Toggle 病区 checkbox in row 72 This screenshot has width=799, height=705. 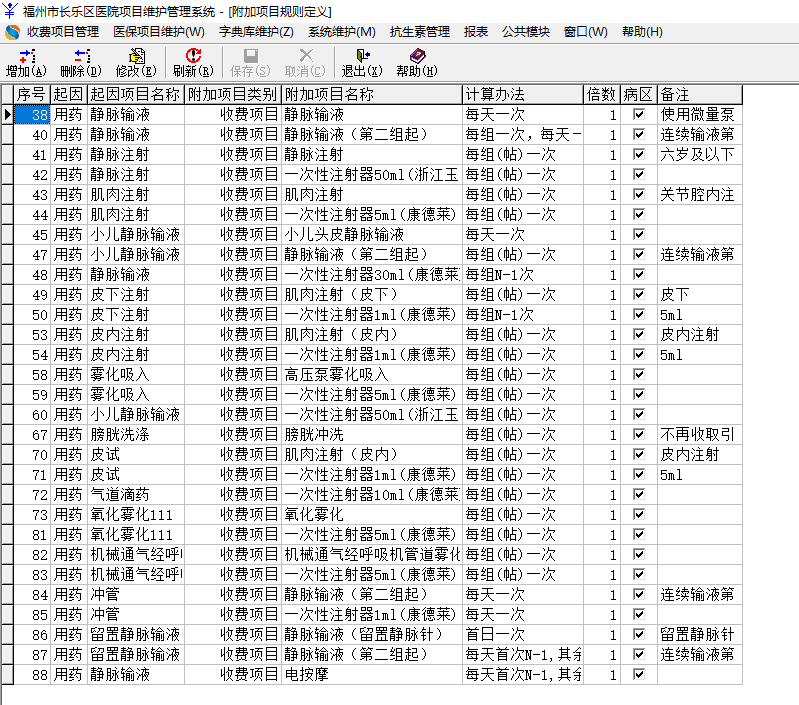[638, 494]
